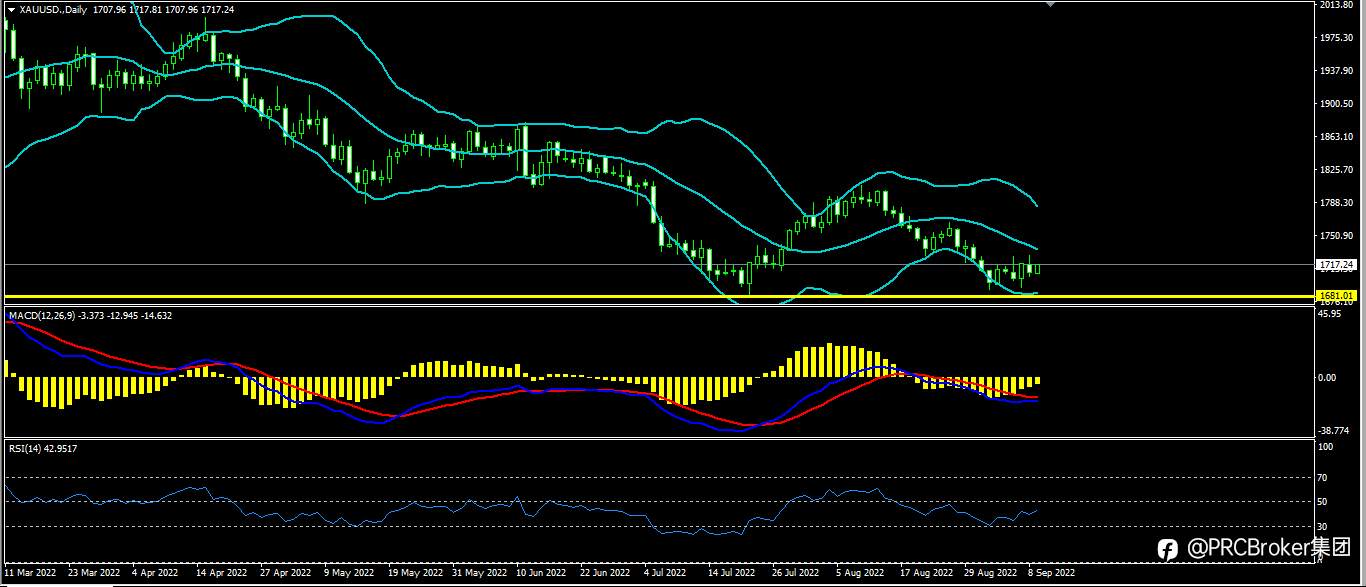
Task: Click the 1937.90 price scale label
Action: [1337, 71]
